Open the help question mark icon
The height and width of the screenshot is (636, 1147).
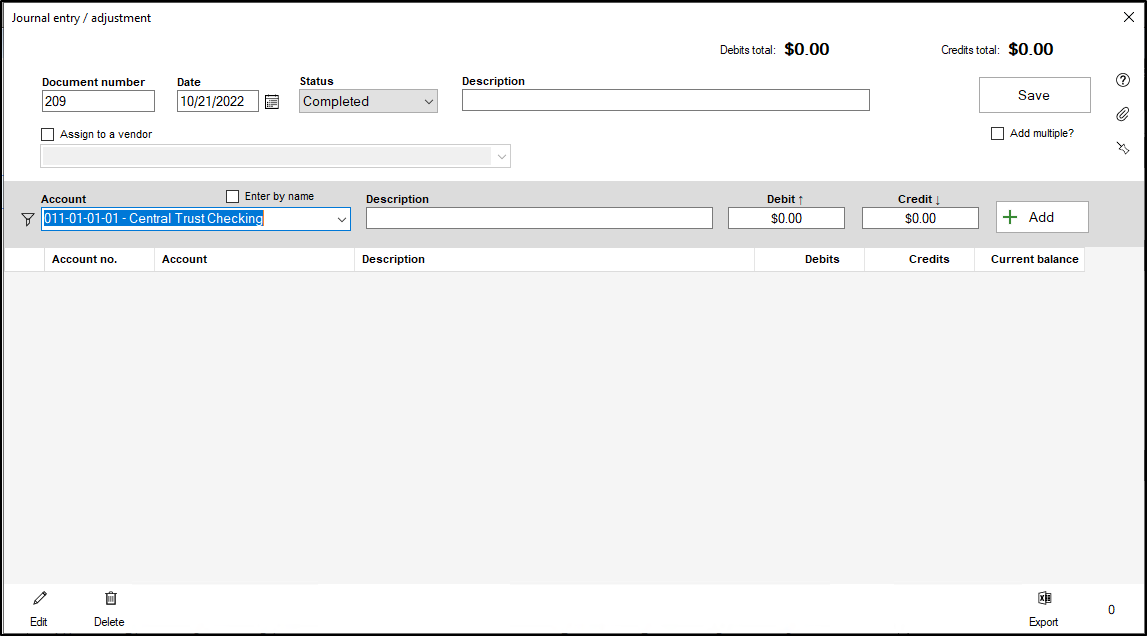pos(1123,81)
